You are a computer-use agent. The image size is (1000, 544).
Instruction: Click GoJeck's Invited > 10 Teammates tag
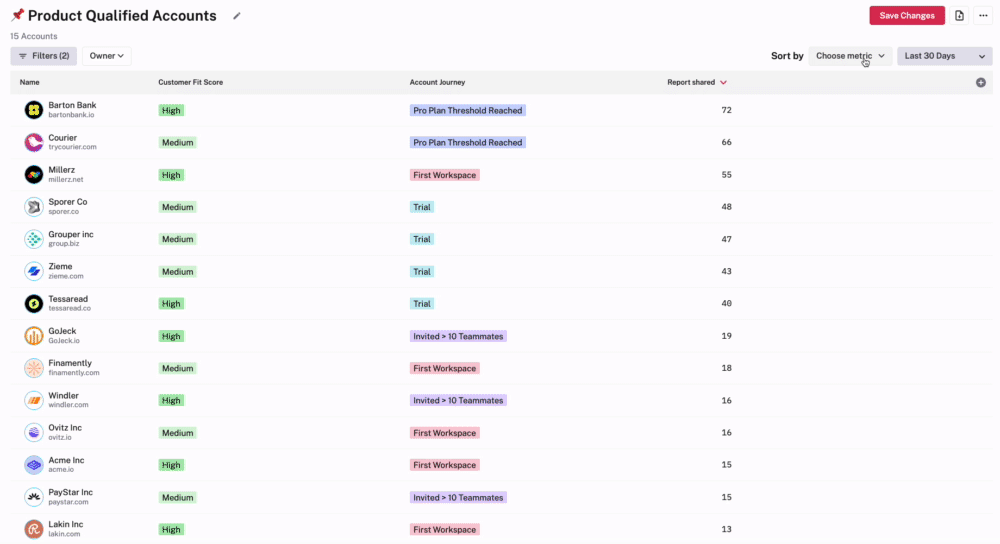click(458, 336)
